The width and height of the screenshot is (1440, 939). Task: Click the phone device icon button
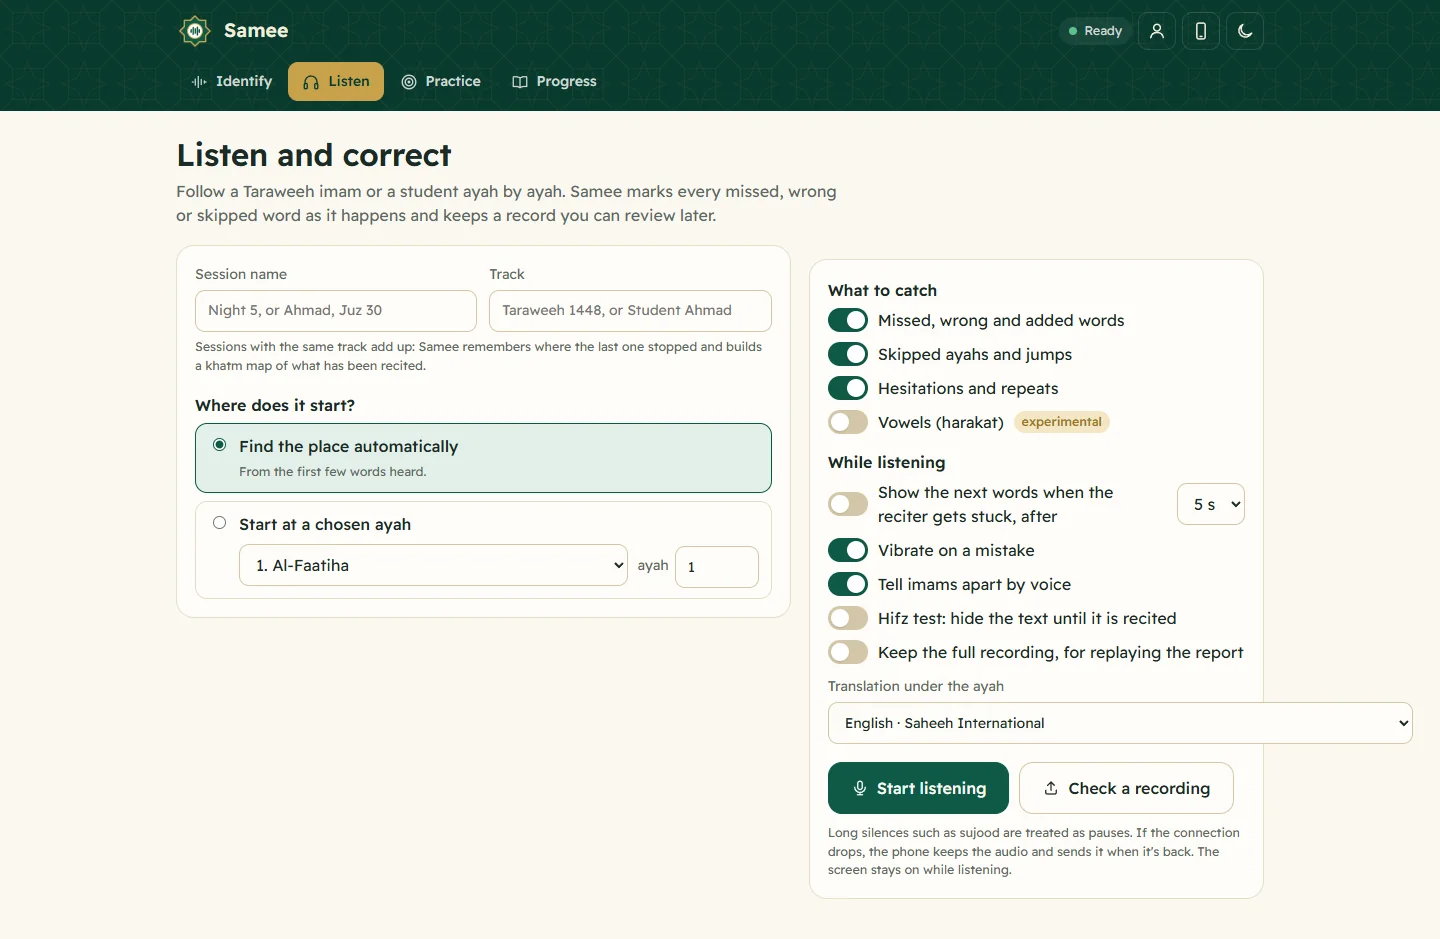[1201, 31]
